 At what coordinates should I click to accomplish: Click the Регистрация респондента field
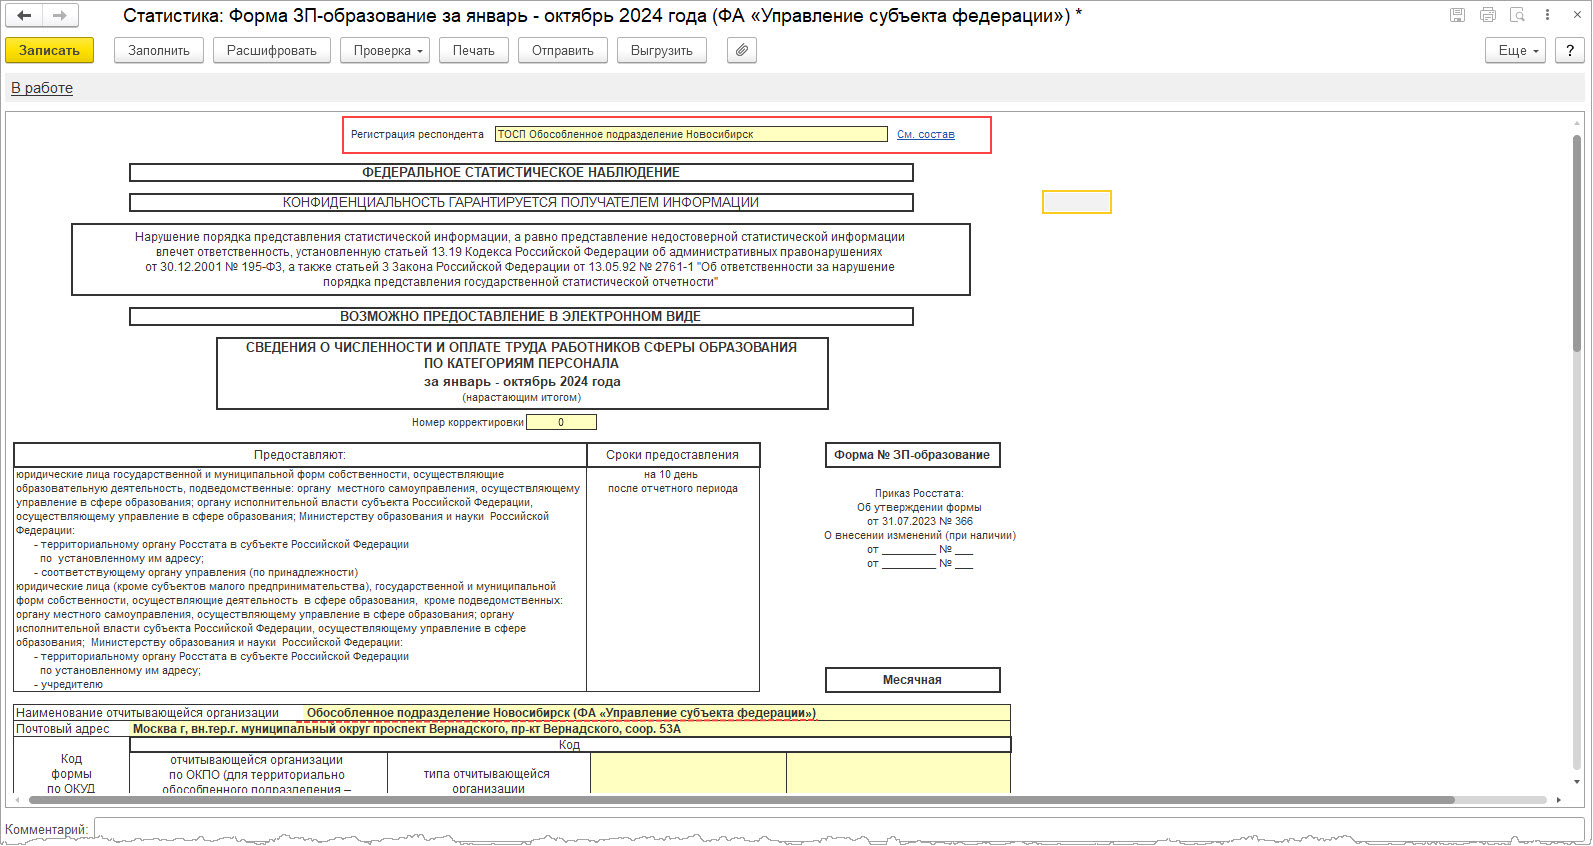pyautogui.click(x=691, y=134)
